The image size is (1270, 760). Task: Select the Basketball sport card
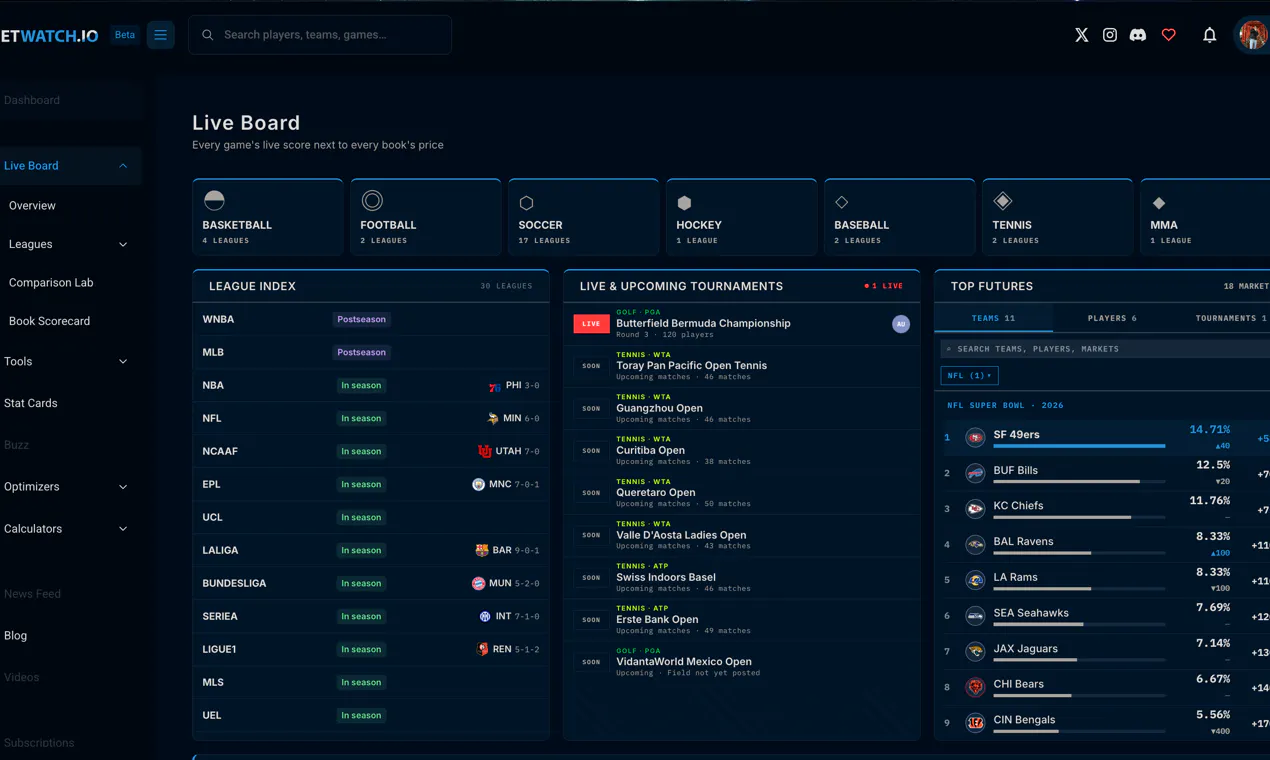(x=267, y=217)
